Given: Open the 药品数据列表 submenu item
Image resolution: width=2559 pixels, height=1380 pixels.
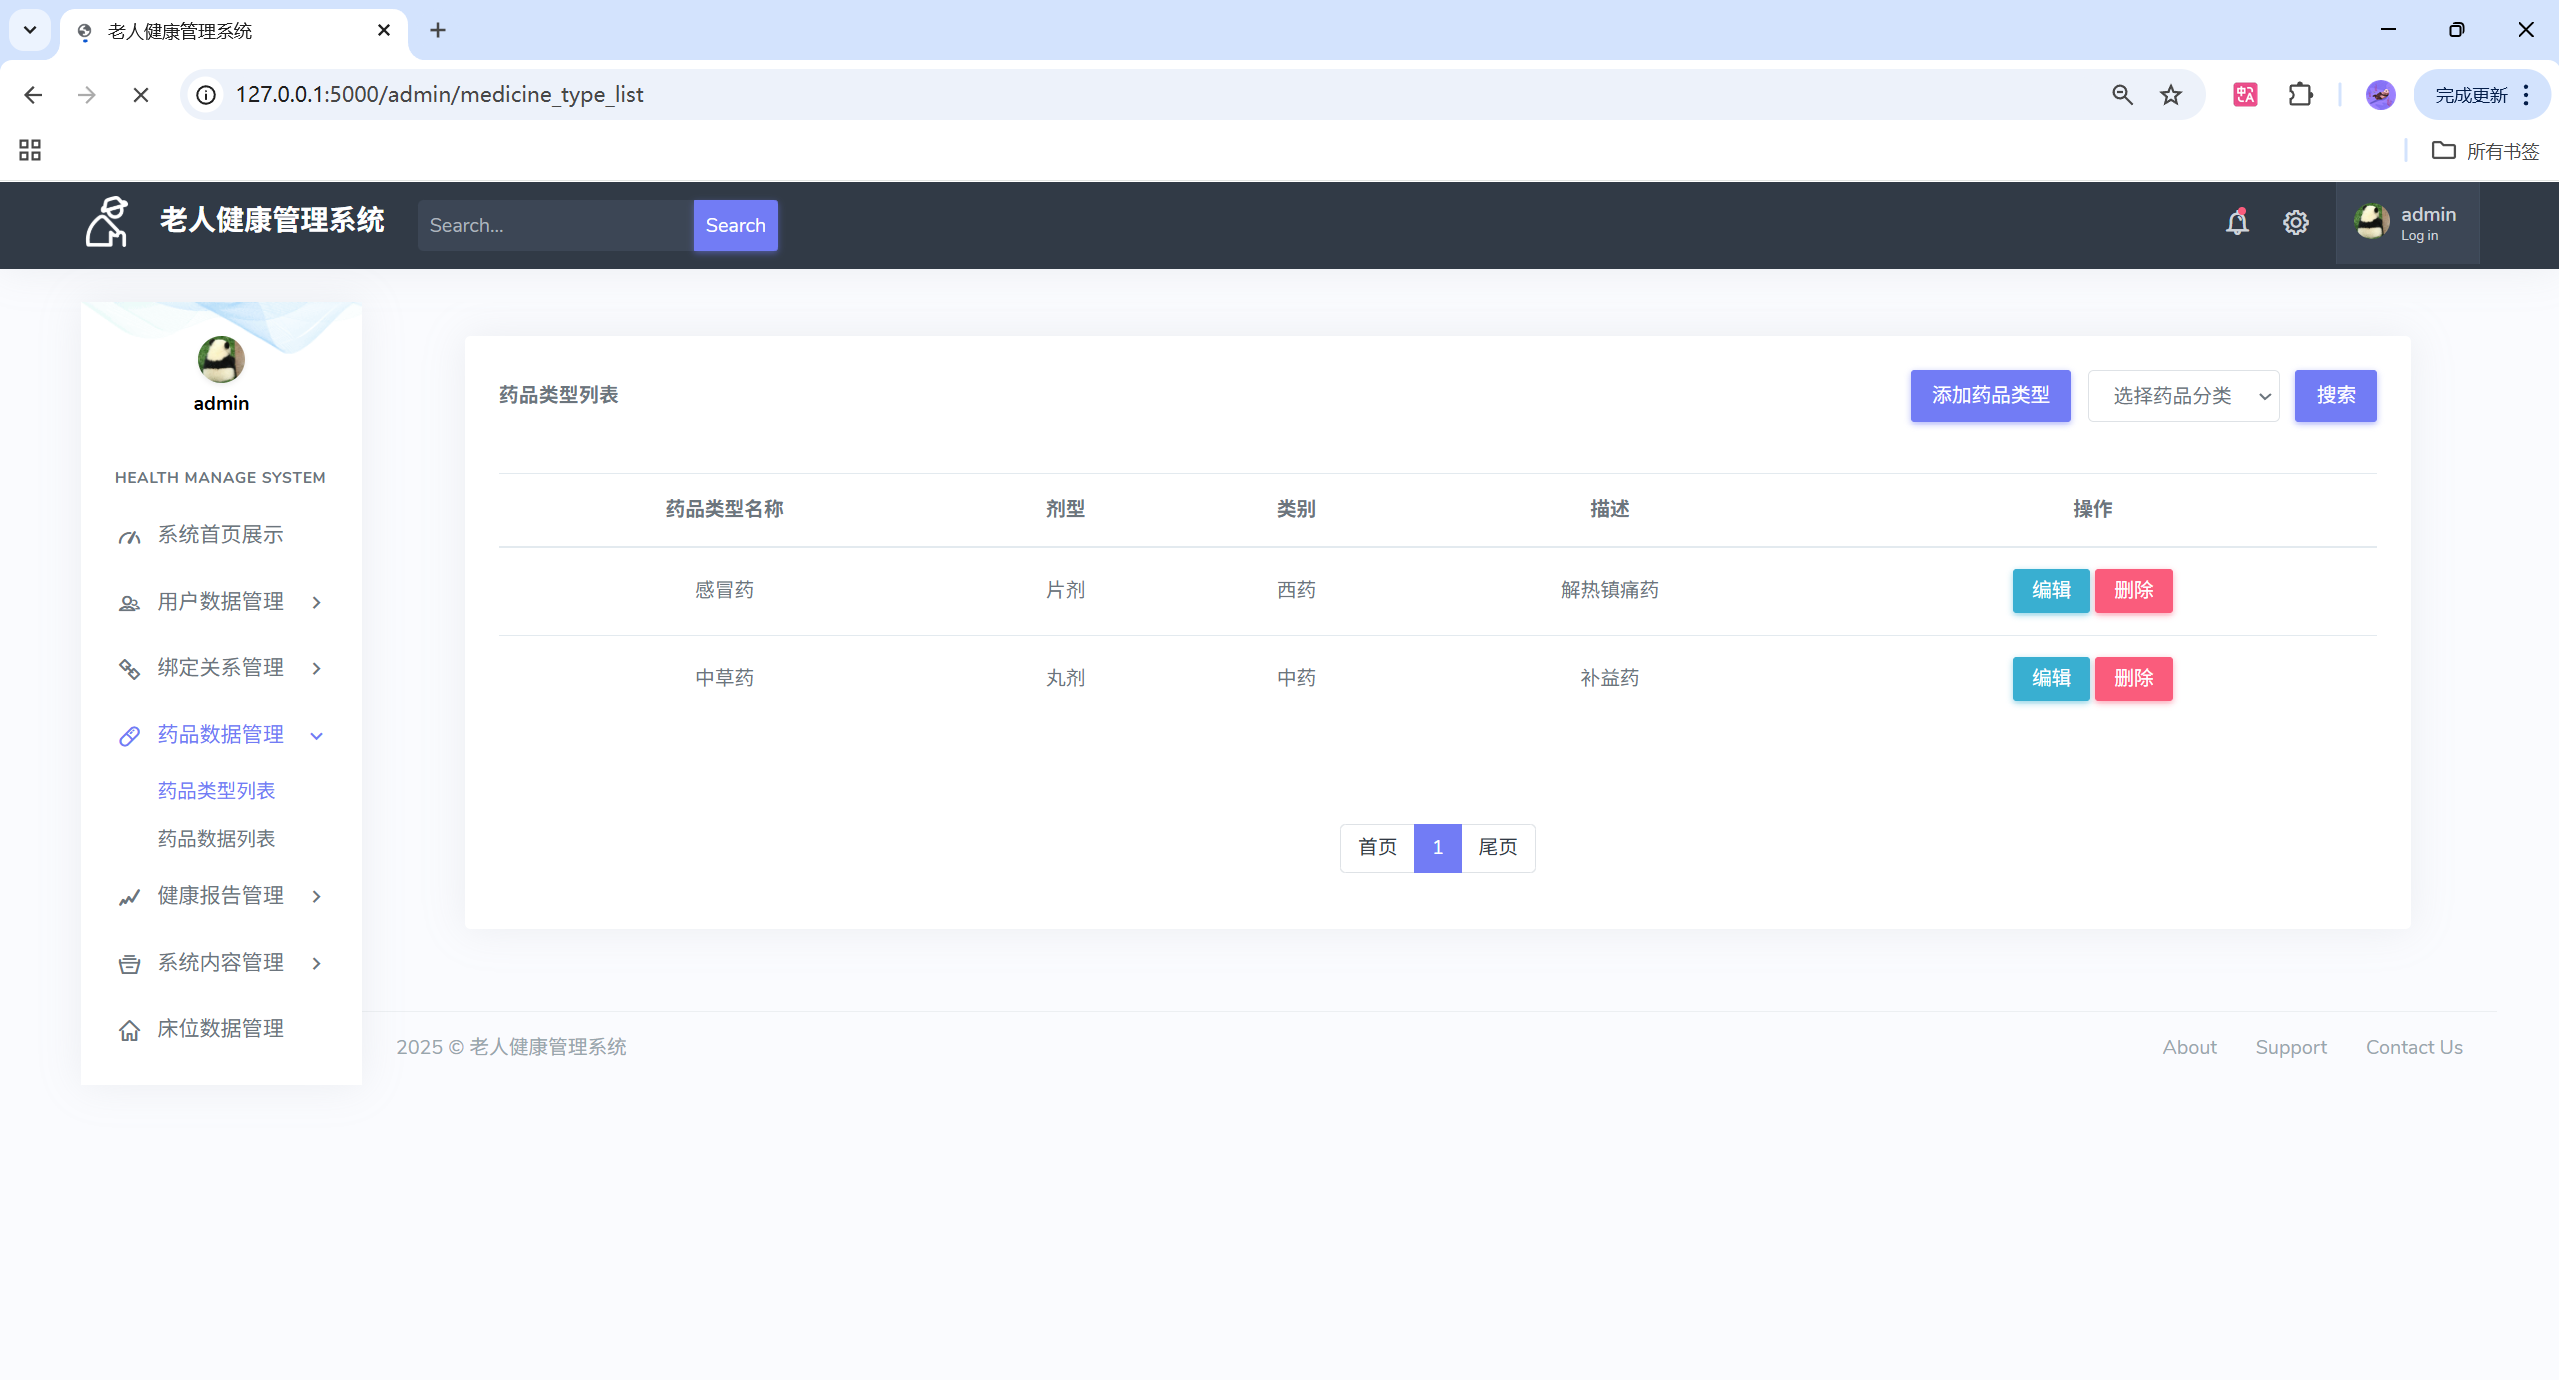Looking at the screenshot, I should click(216, 839).
